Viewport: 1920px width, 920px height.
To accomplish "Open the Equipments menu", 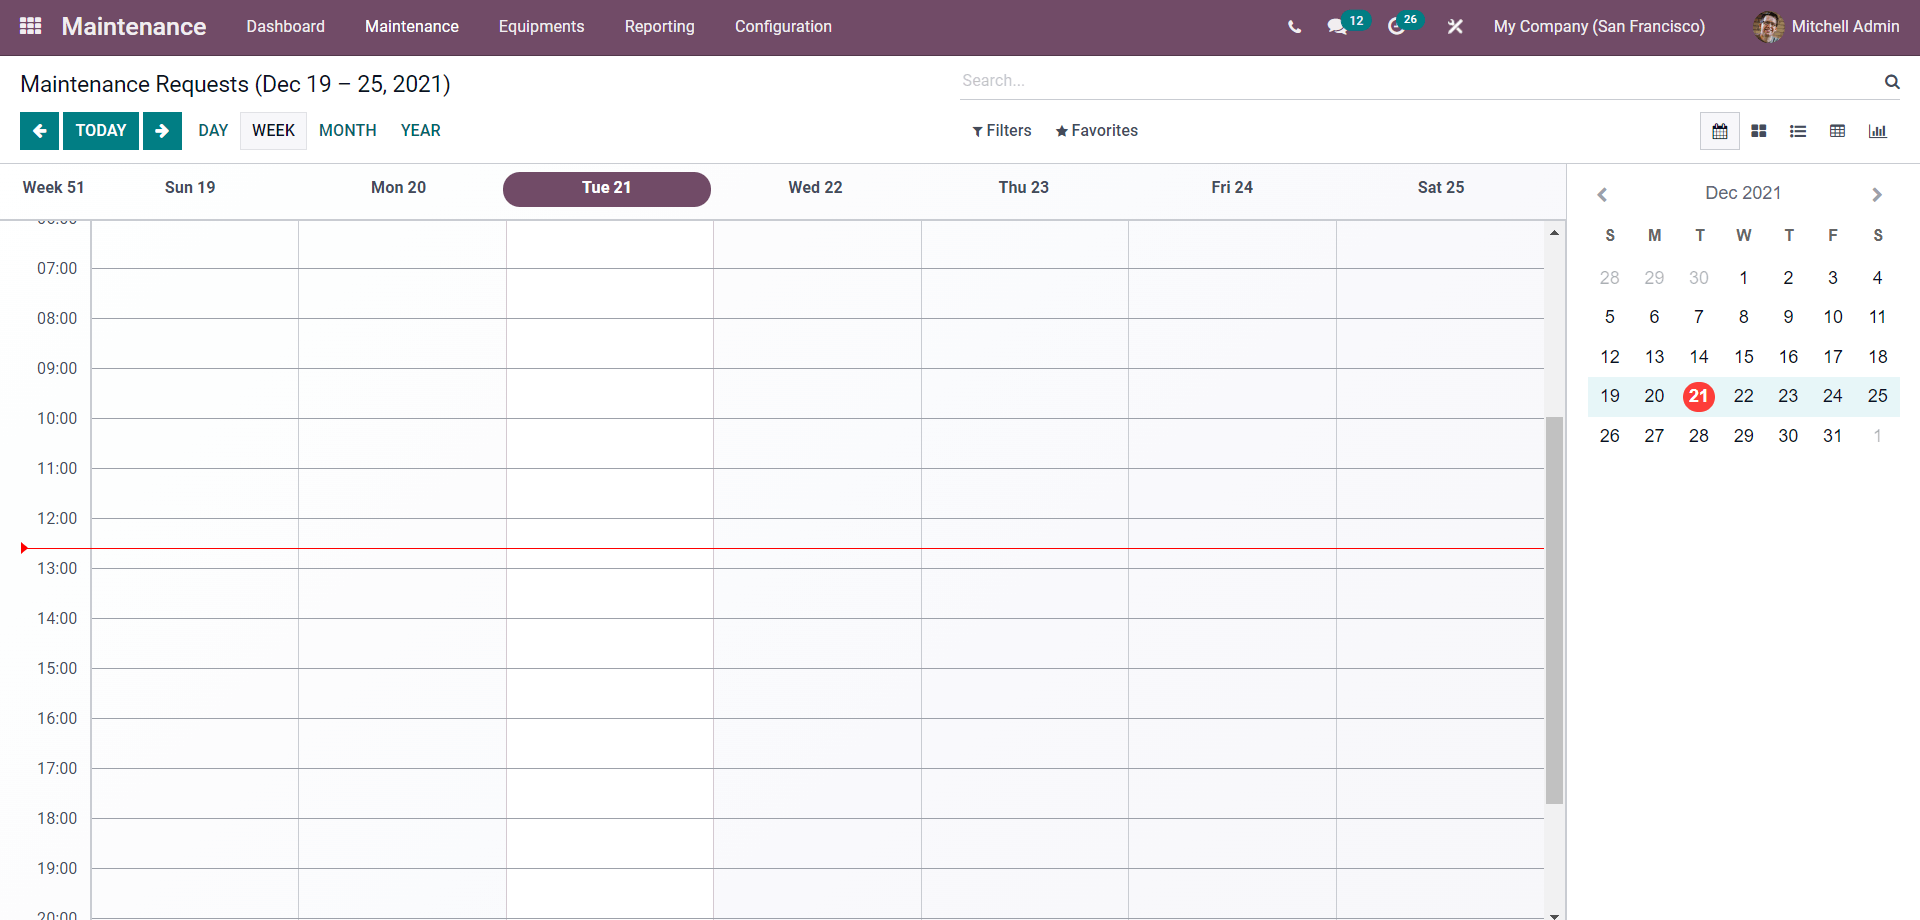I will click(541, 27).
